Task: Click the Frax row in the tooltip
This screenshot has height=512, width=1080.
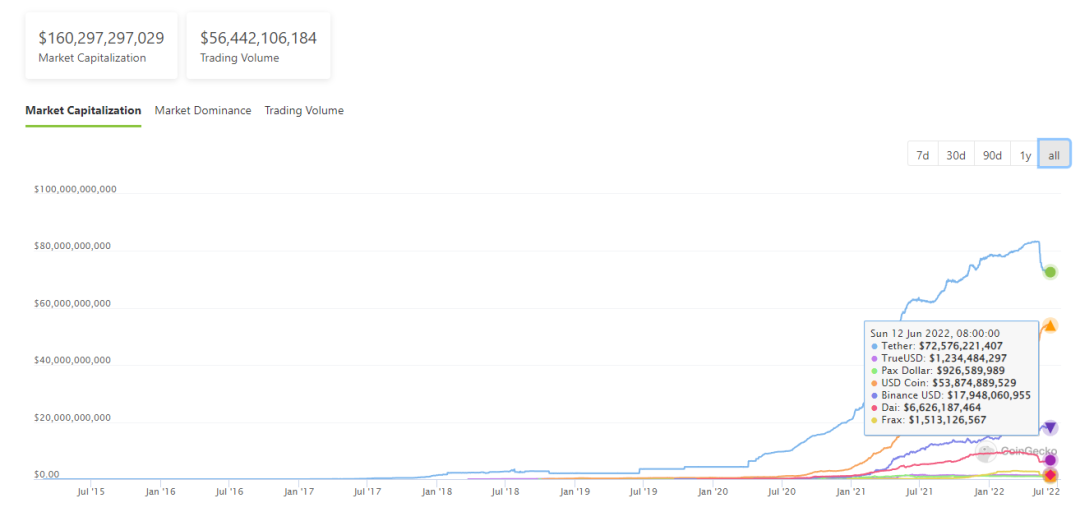Action: coord(928,420)
